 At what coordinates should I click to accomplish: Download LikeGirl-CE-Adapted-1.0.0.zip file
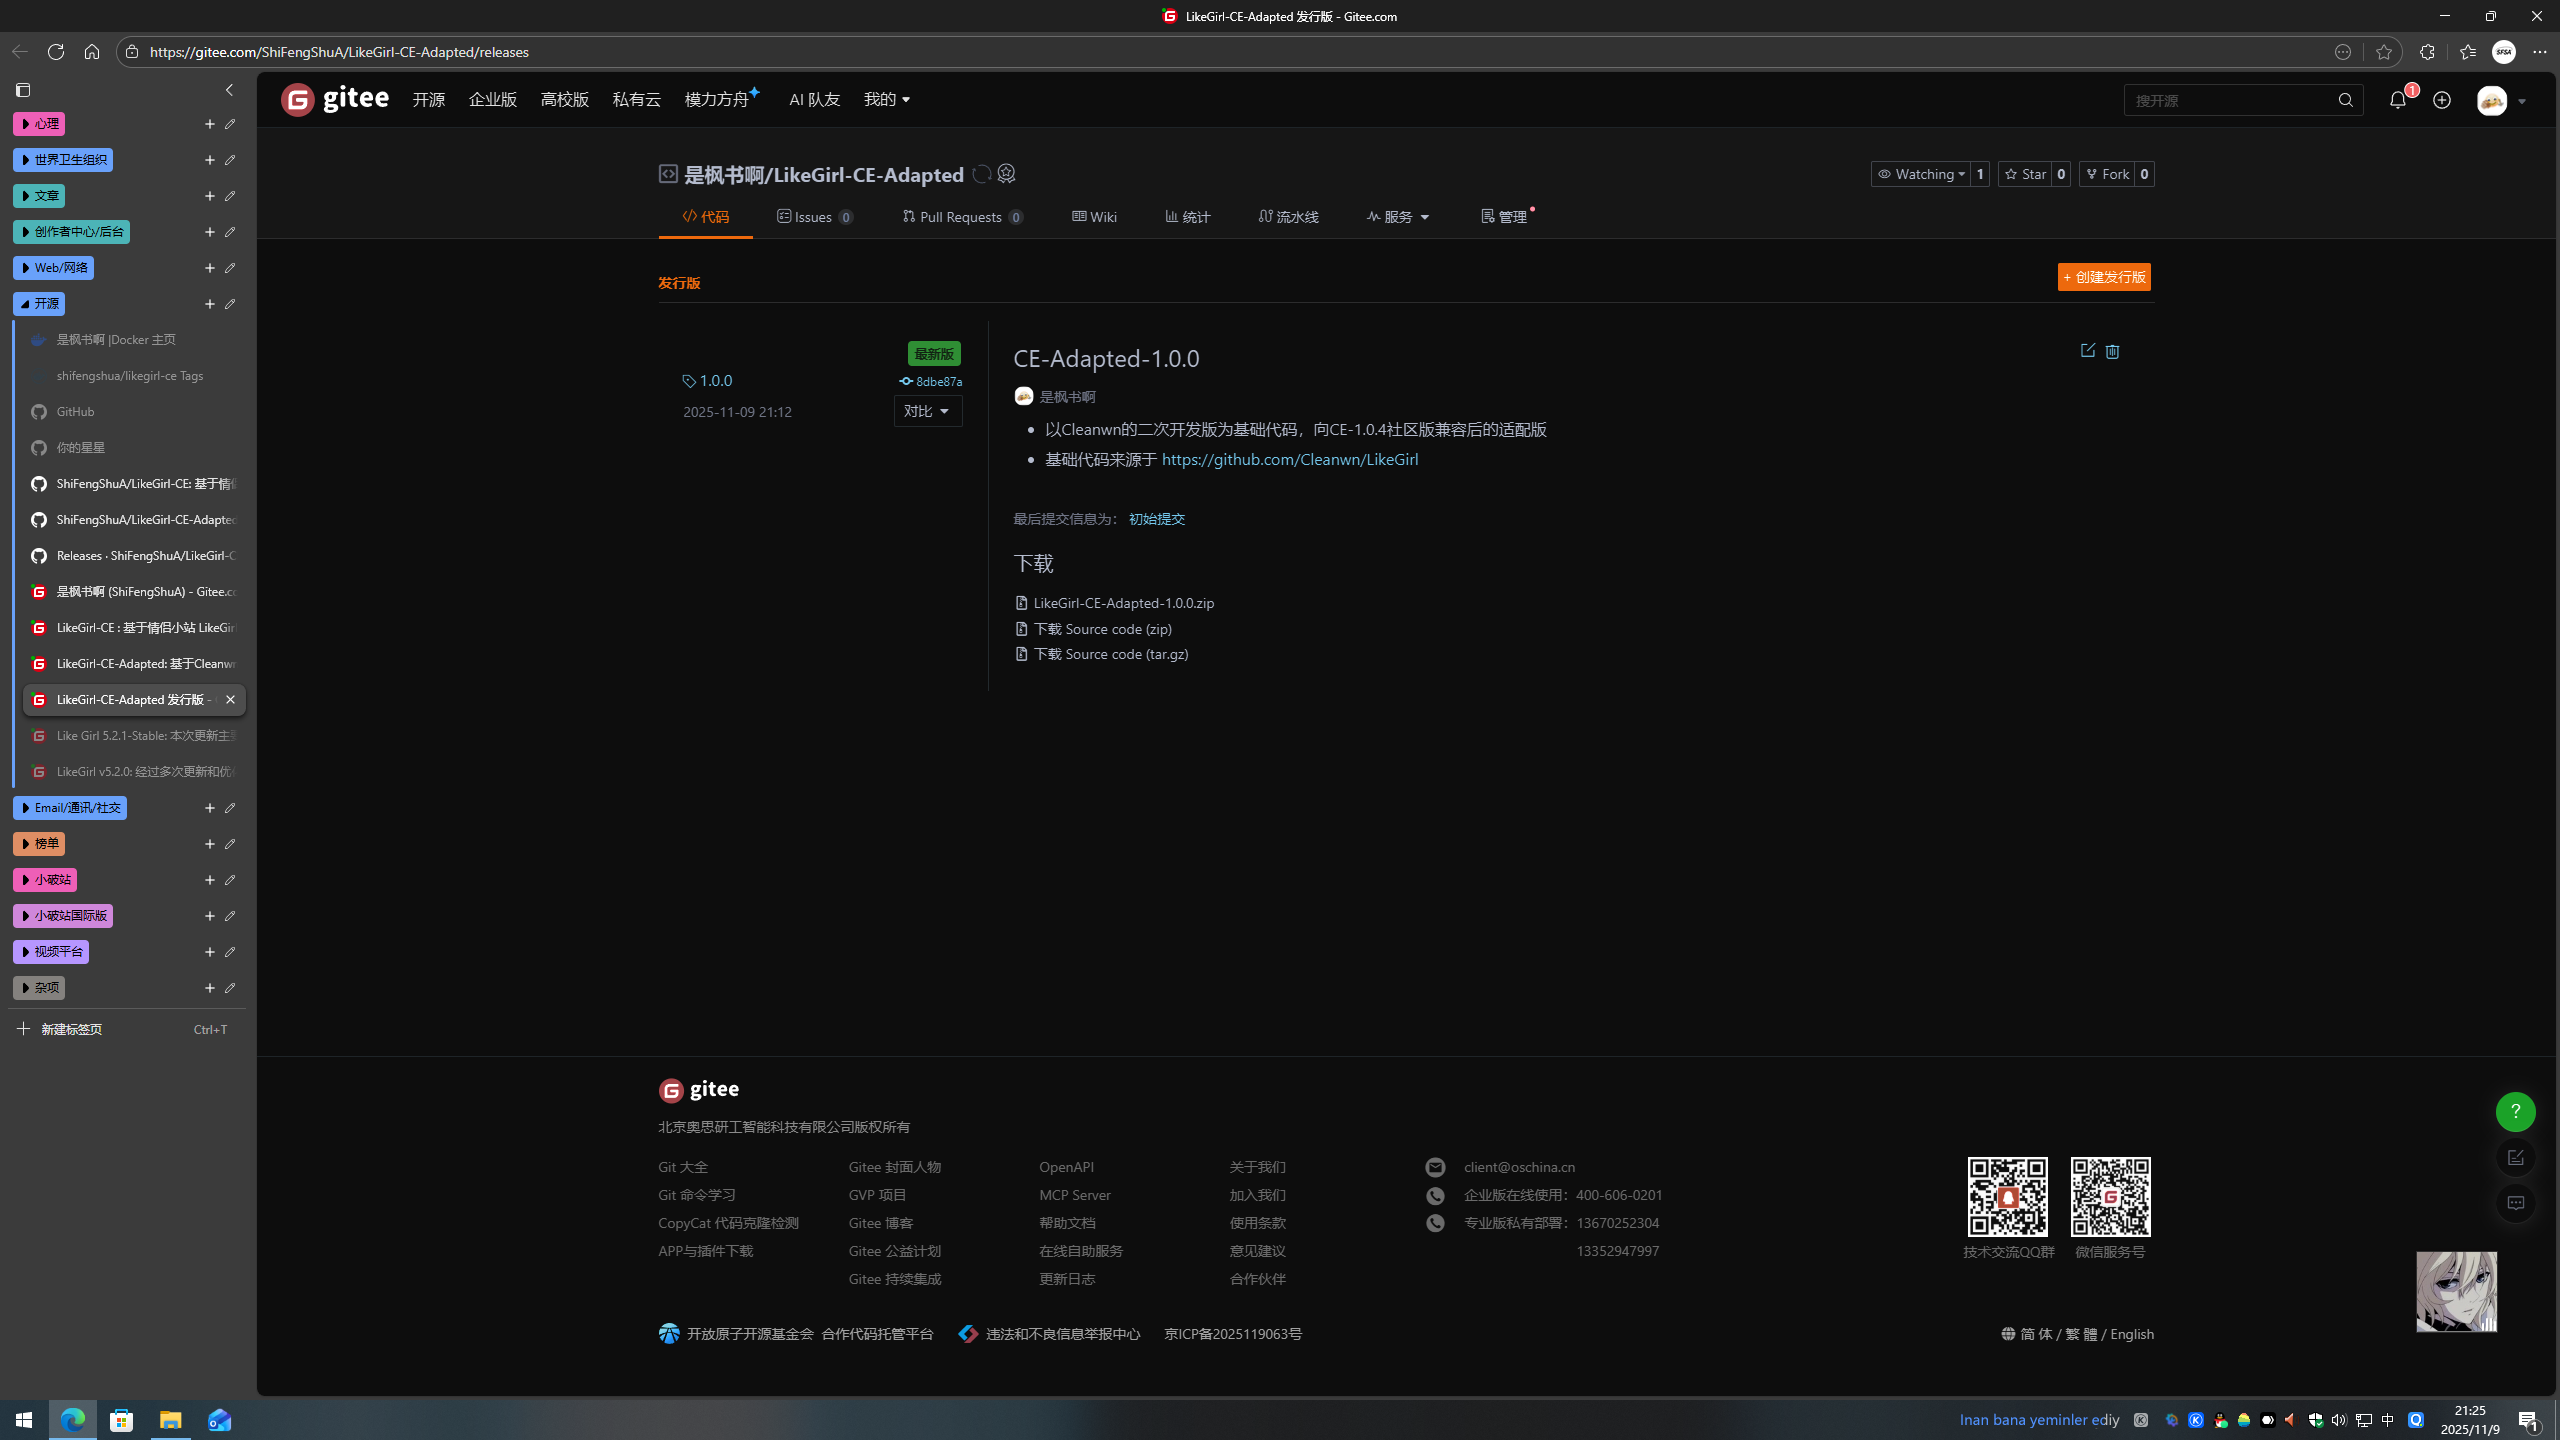(x=1123, y=603)
